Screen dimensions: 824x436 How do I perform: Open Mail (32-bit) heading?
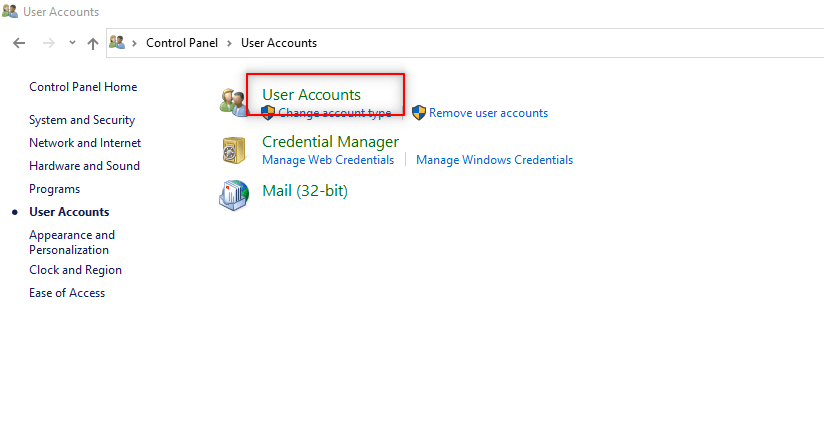(305, 191)
